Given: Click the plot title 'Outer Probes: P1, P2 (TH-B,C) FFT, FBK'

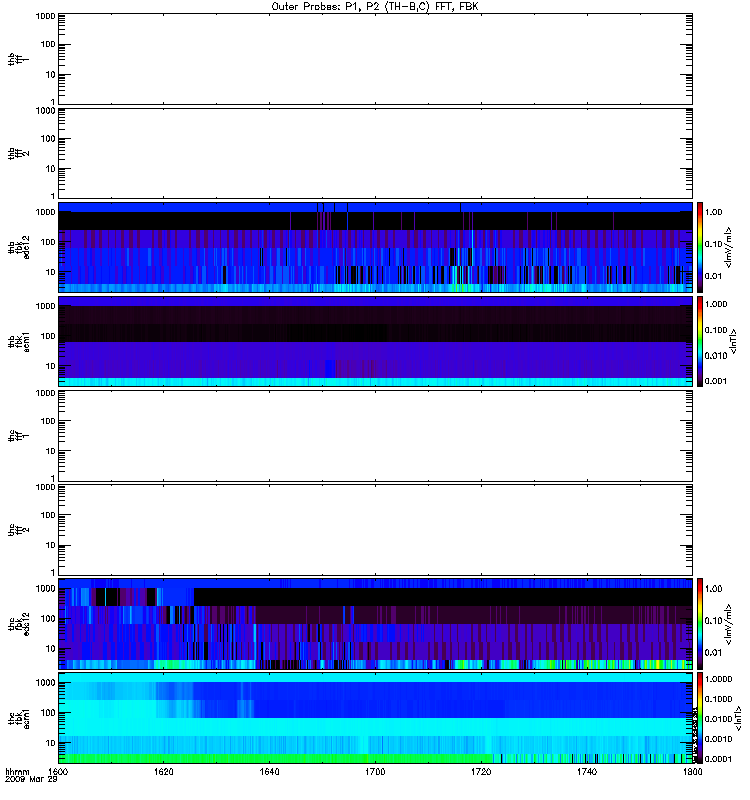Looking at the screenshot, I should tap(375, 7).
